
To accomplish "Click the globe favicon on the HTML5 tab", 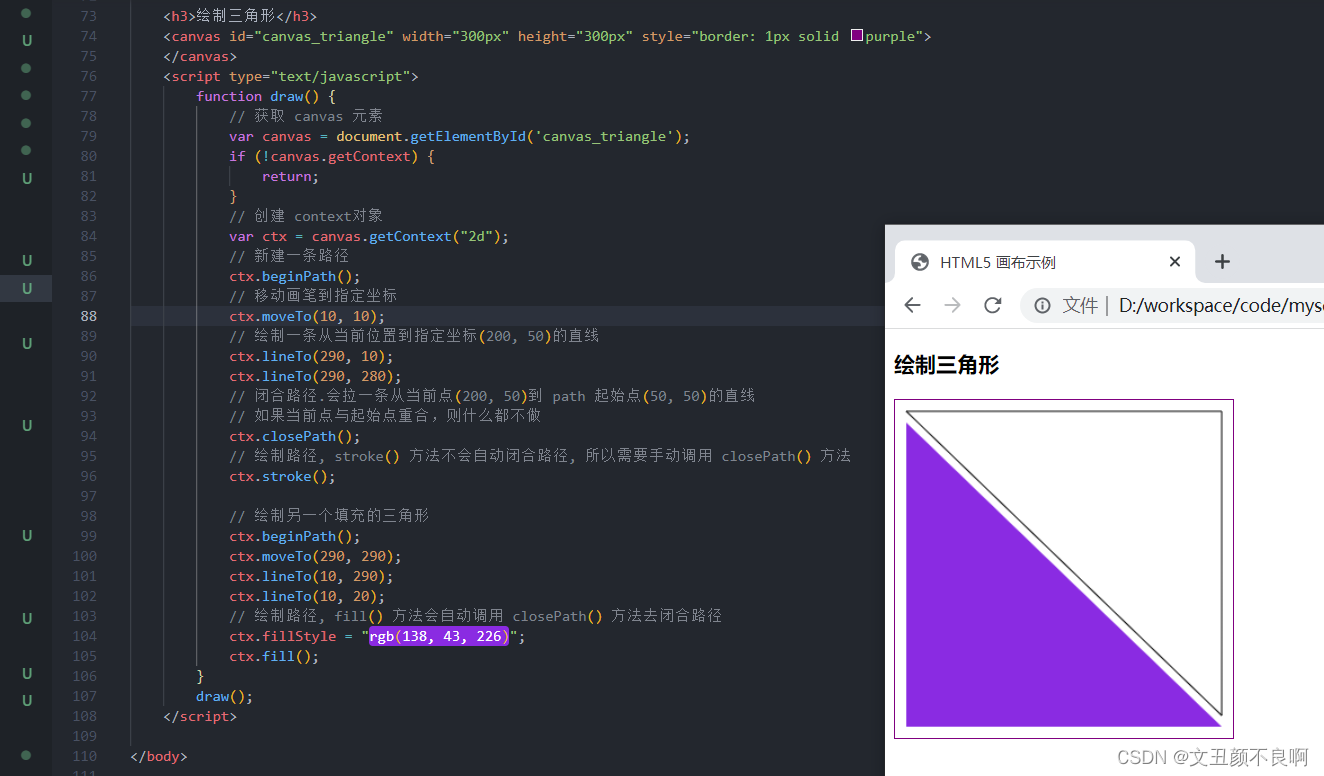I will pyautogui.click(x=919, y=261).
